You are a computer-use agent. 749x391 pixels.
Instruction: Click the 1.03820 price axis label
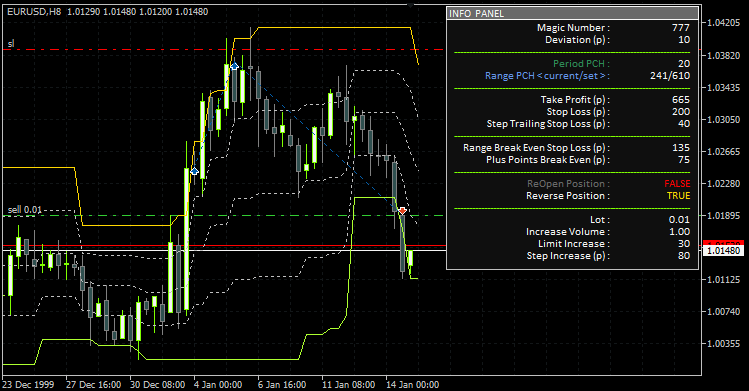click(x=724, y=56)
